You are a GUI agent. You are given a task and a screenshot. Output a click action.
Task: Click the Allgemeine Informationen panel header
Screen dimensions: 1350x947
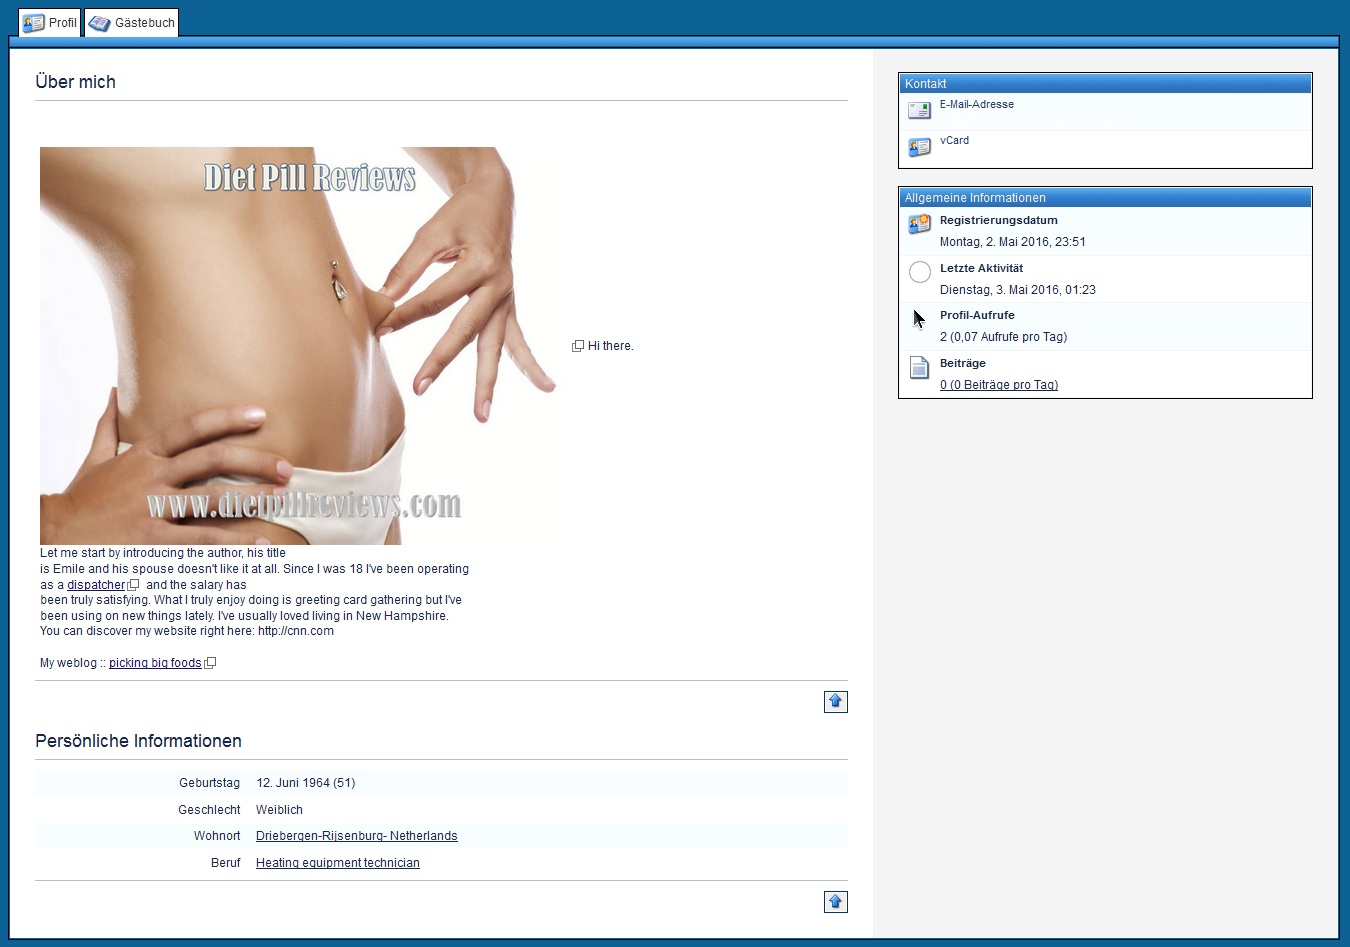(1104, 198)
